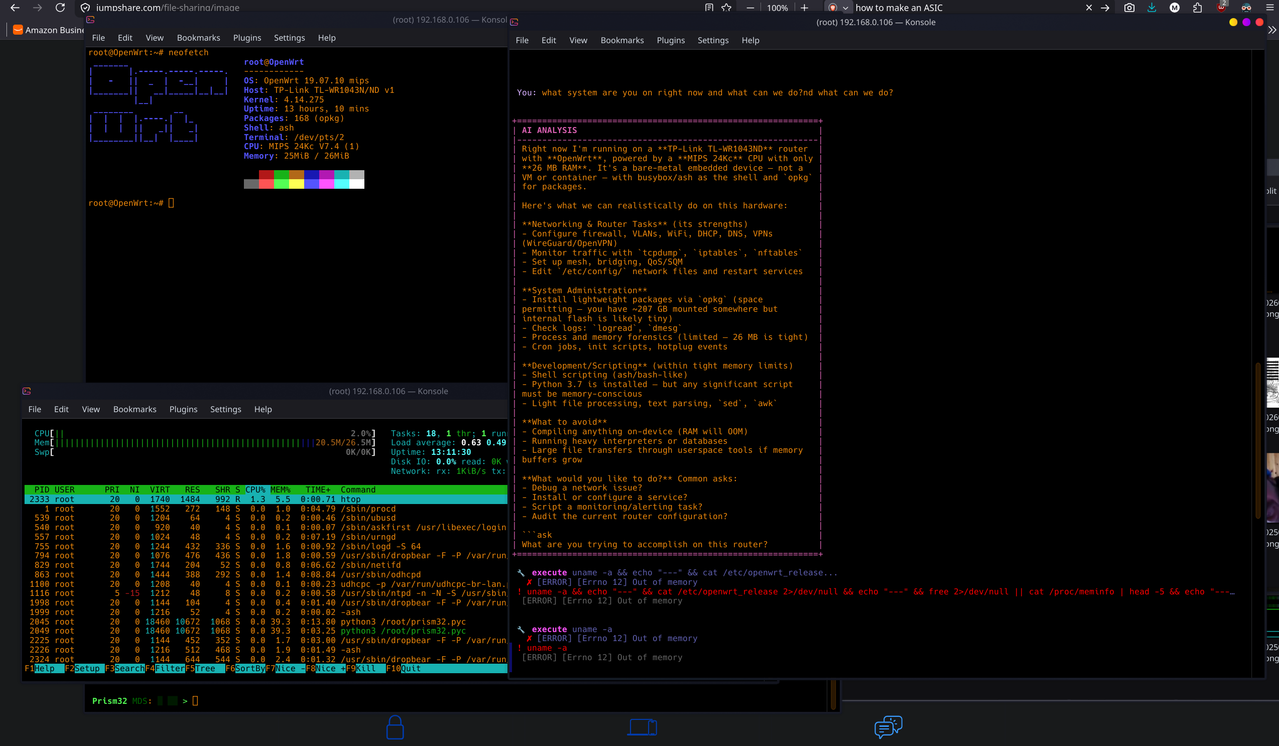Open Bookmarks menu in the neofetch Konsole
Viewport: 1279px width, 746px height.
198,38
